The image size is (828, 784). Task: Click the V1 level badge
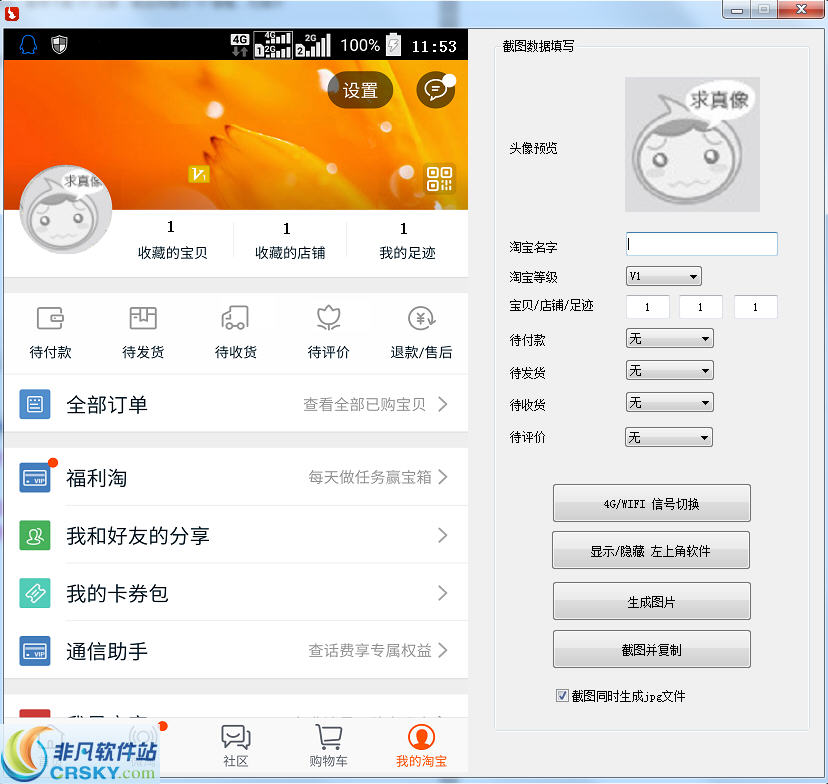(199, 174)
